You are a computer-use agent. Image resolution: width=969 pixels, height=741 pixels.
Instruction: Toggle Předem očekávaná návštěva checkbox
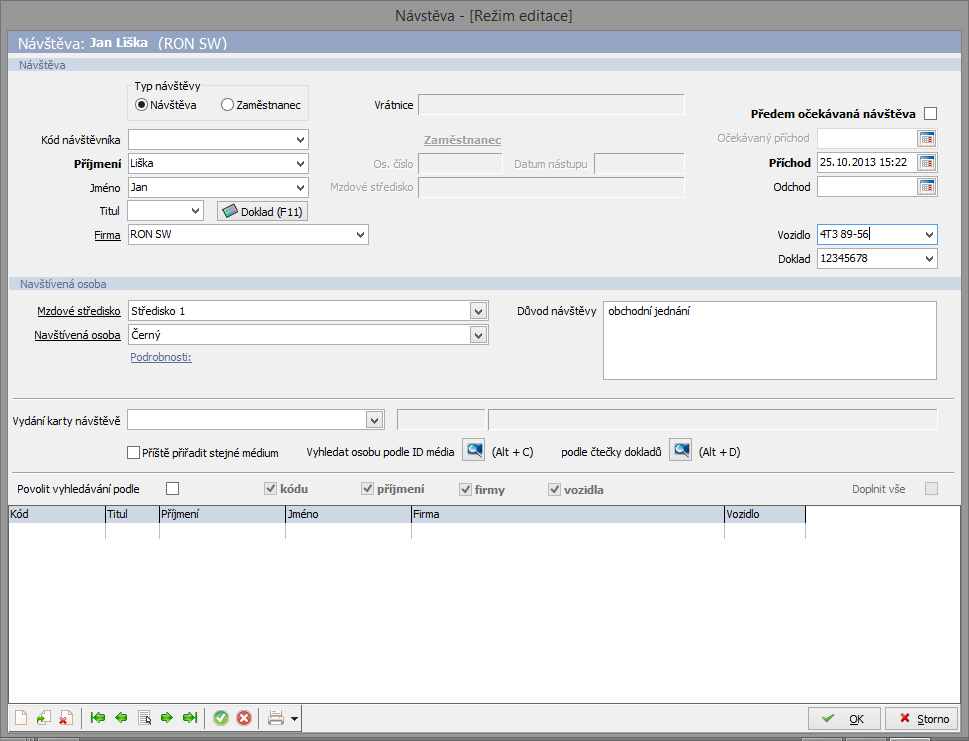click(x=930, y=114)
